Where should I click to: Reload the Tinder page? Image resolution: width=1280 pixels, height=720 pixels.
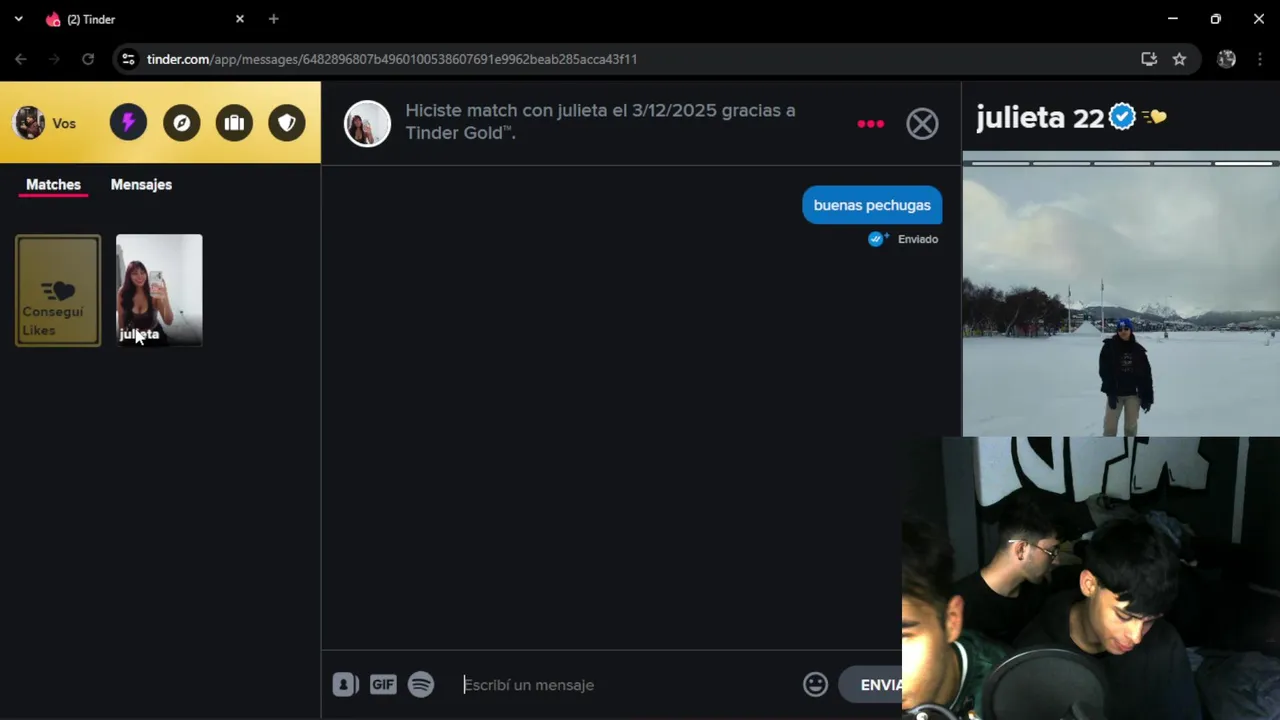[88, 59]
